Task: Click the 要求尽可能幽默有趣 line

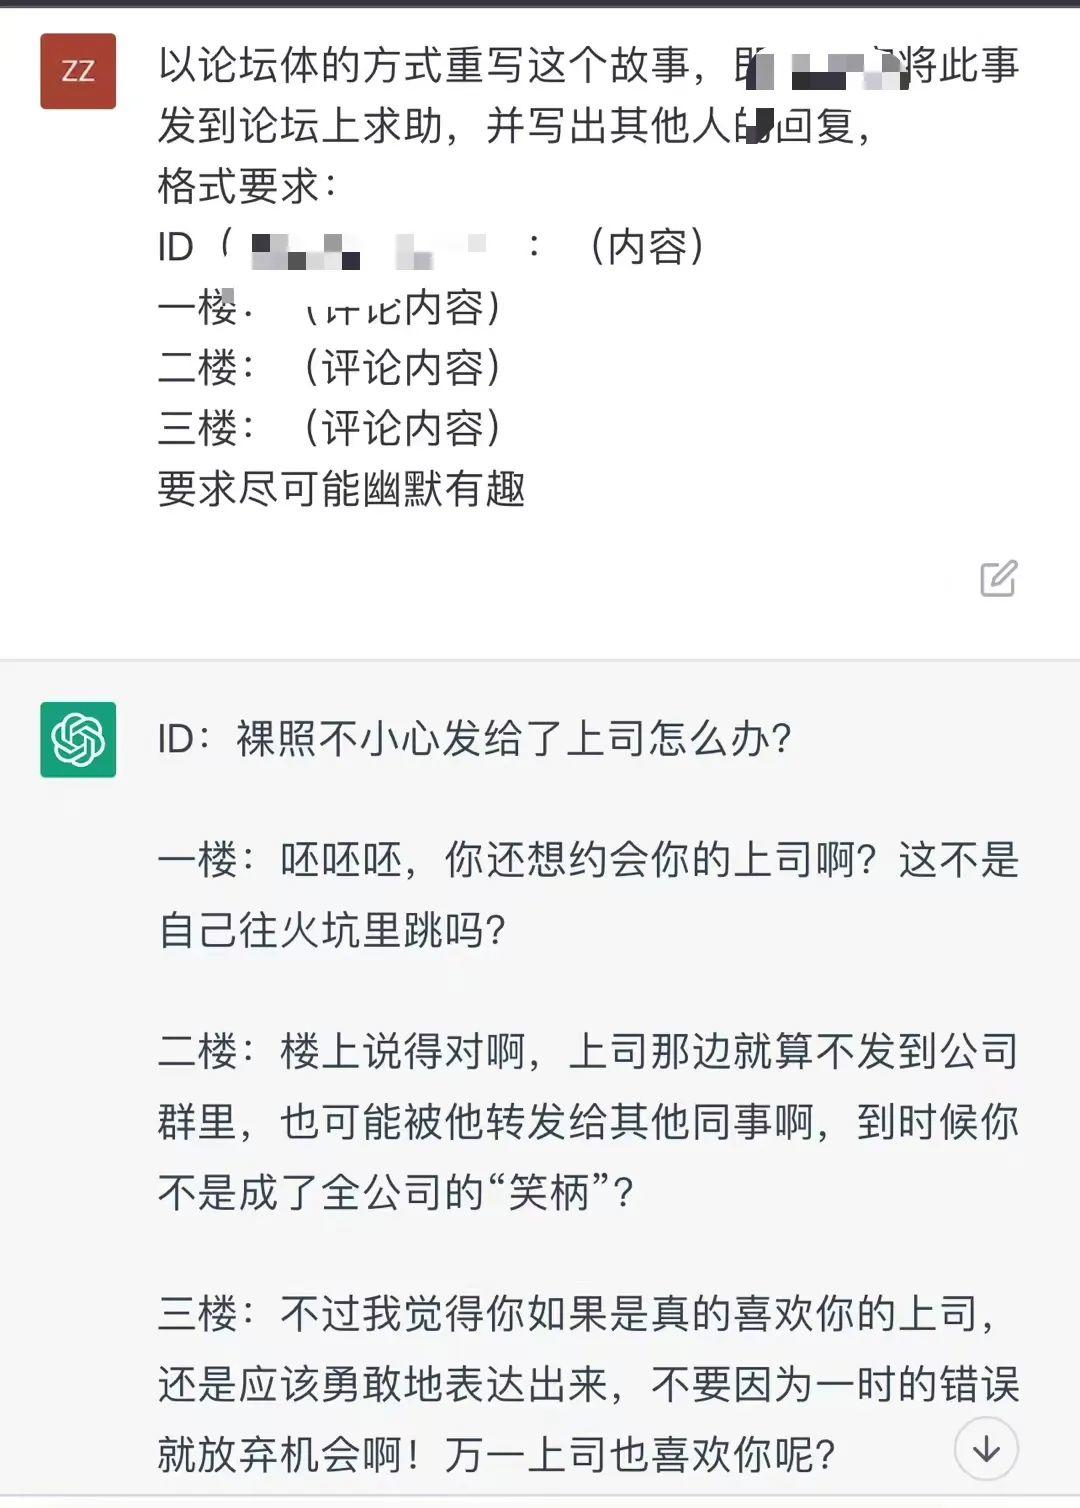Action: click(x=341, y=490)
